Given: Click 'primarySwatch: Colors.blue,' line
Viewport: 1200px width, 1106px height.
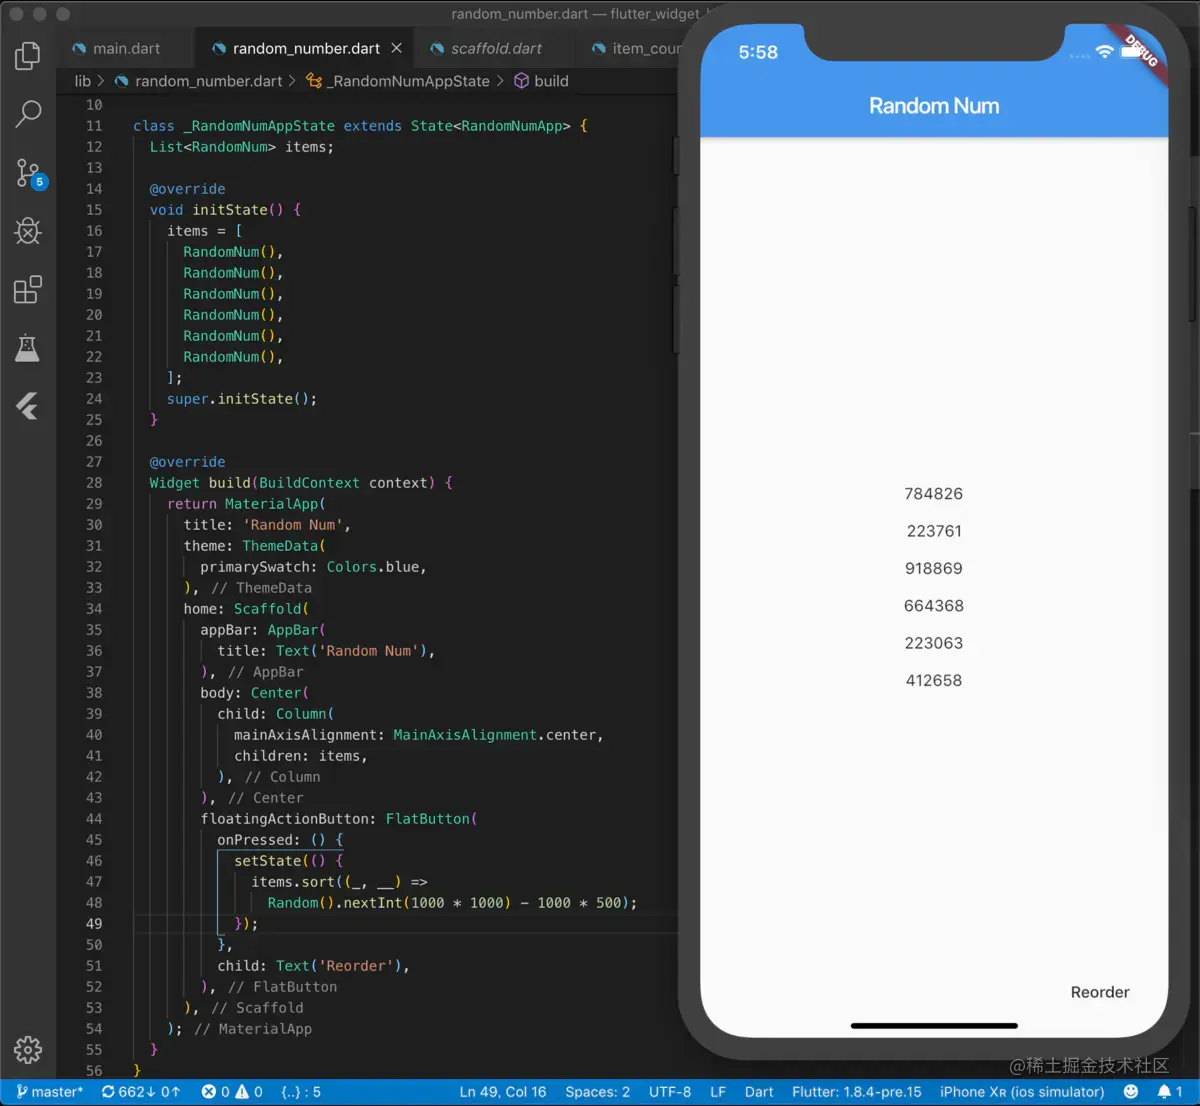Looking at the screenshot, I should click(x=314, y=567).
